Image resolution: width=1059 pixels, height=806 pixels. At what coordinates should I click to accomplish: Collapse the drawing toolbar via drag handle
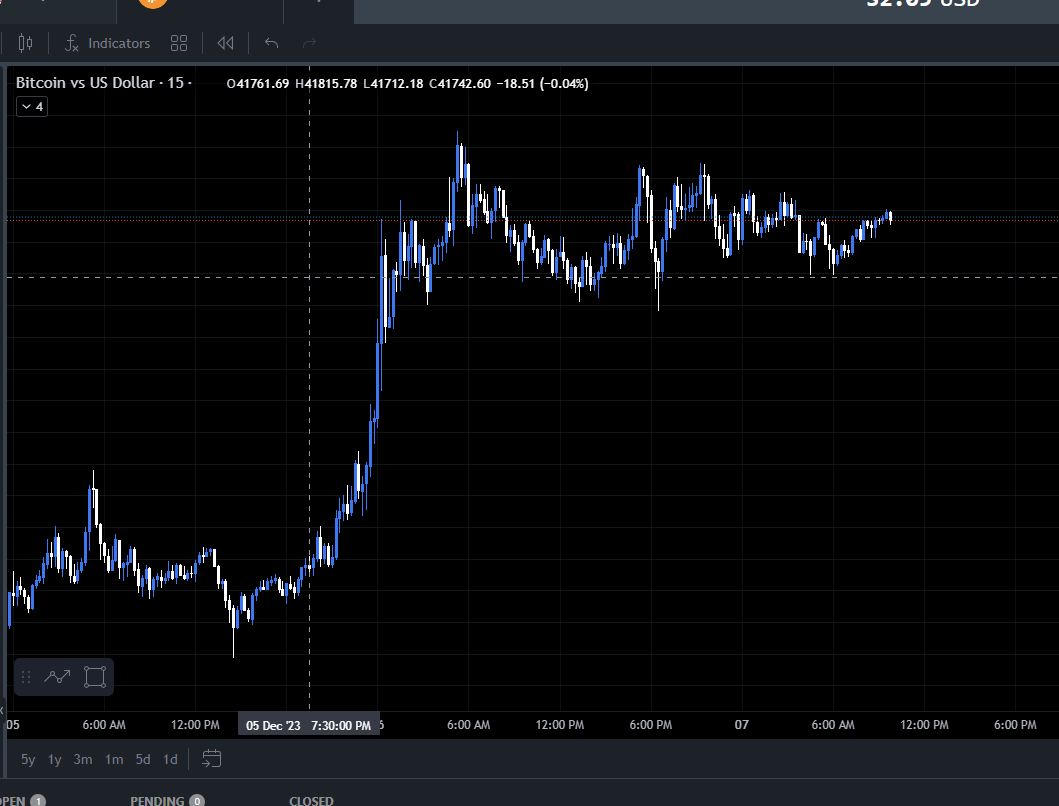25,676
